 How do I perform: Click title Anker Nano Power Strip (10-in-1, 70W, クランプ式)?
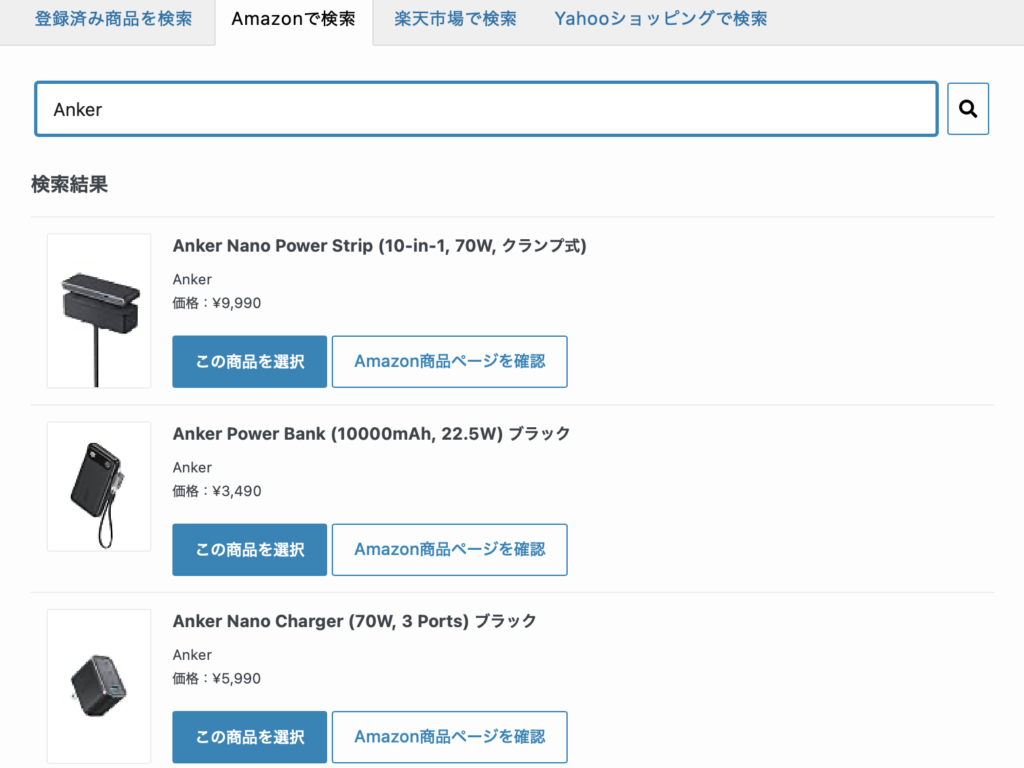point(379,246)
